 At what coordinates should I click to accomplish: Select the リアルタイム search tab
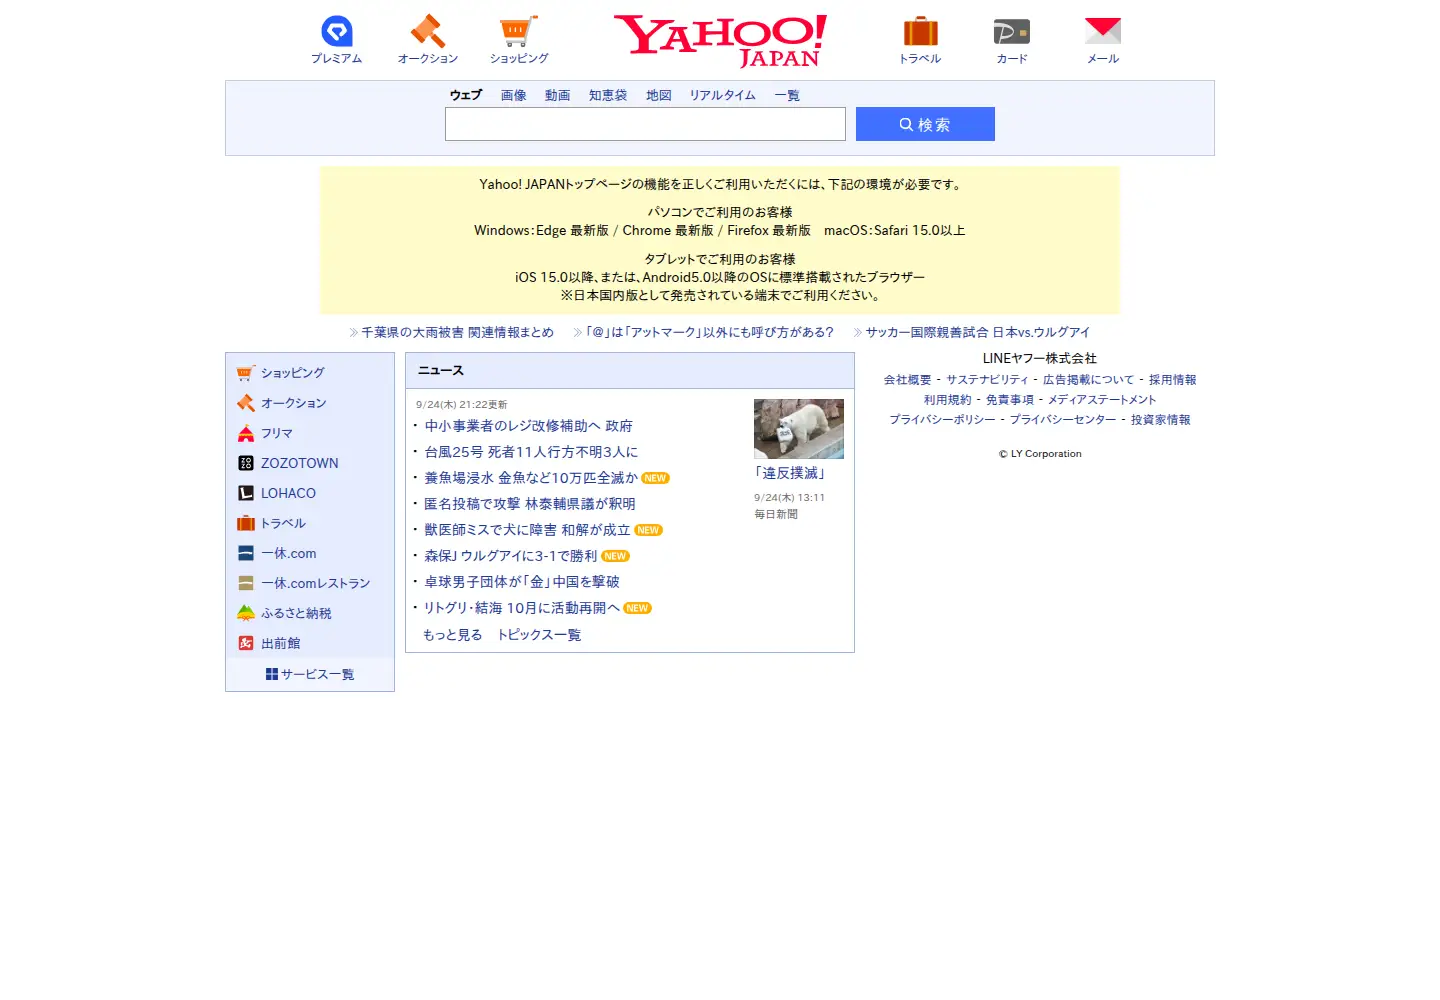coord(723,95)
